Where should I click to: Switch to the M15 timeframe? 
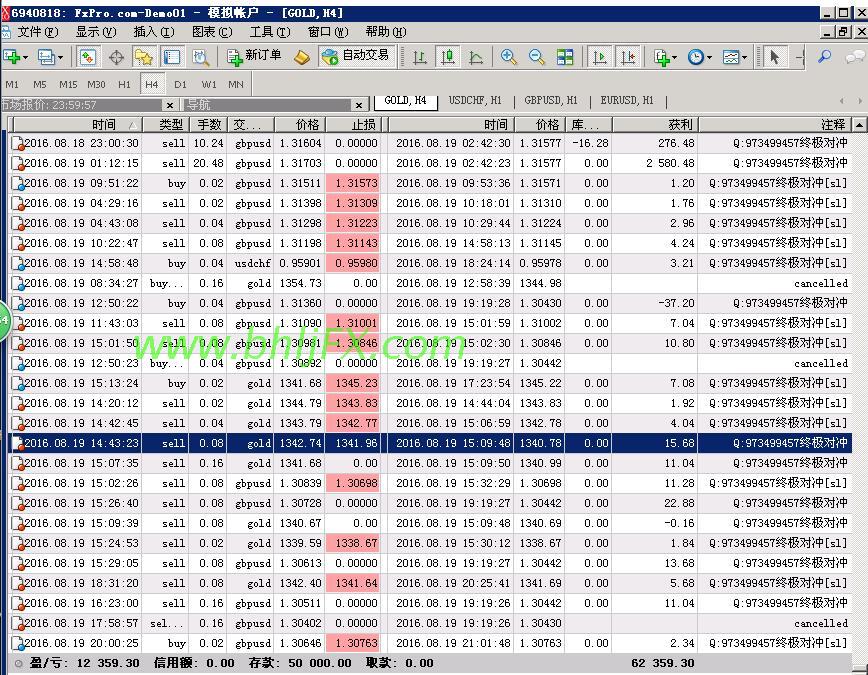click(x=68, y=85)
